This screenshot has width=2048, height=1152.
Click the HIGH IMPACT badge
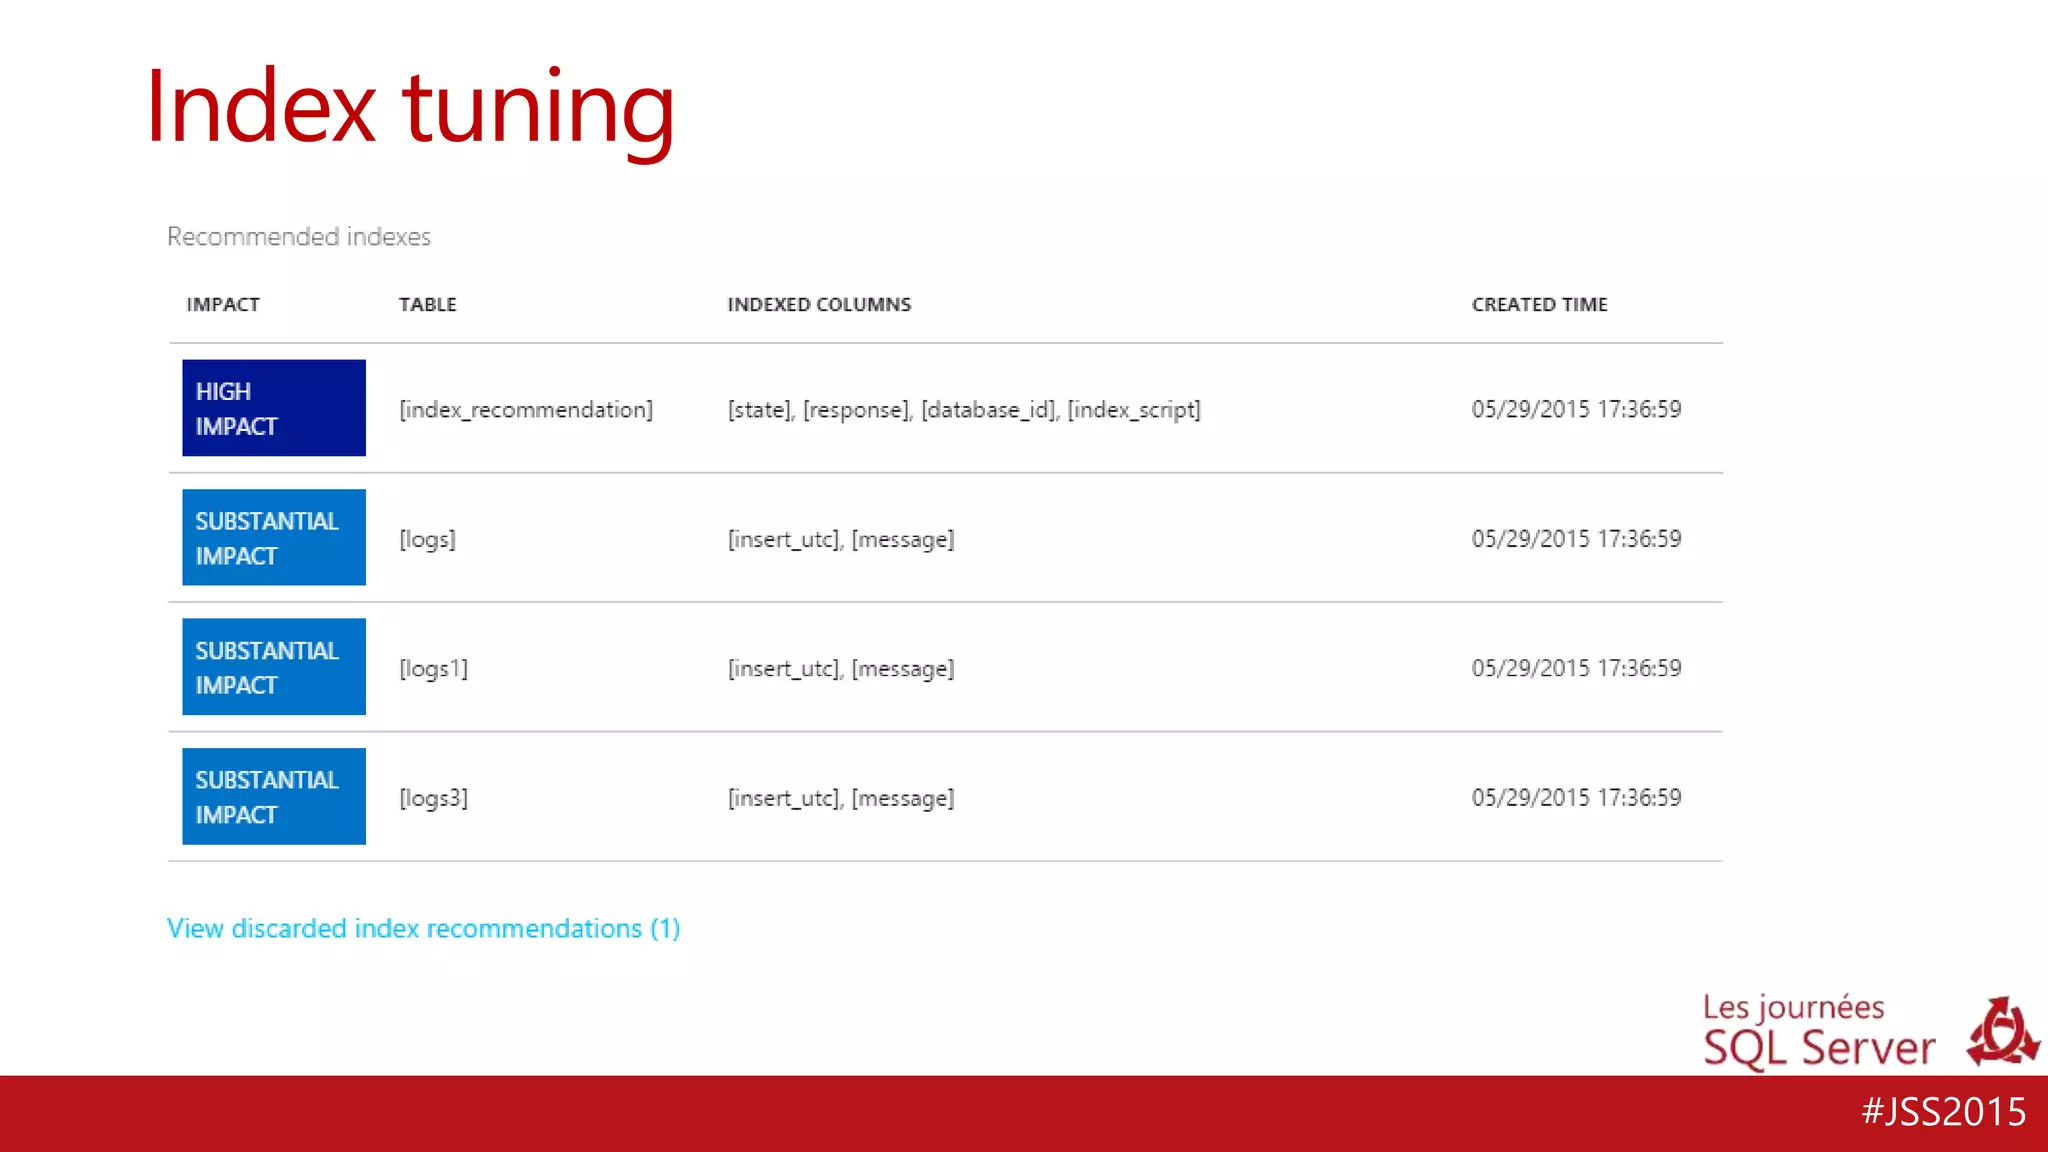point(274,408)
